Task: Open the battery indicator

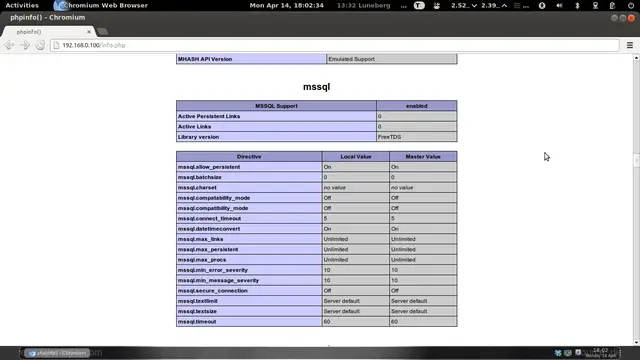Action: (x=612, y=6)
